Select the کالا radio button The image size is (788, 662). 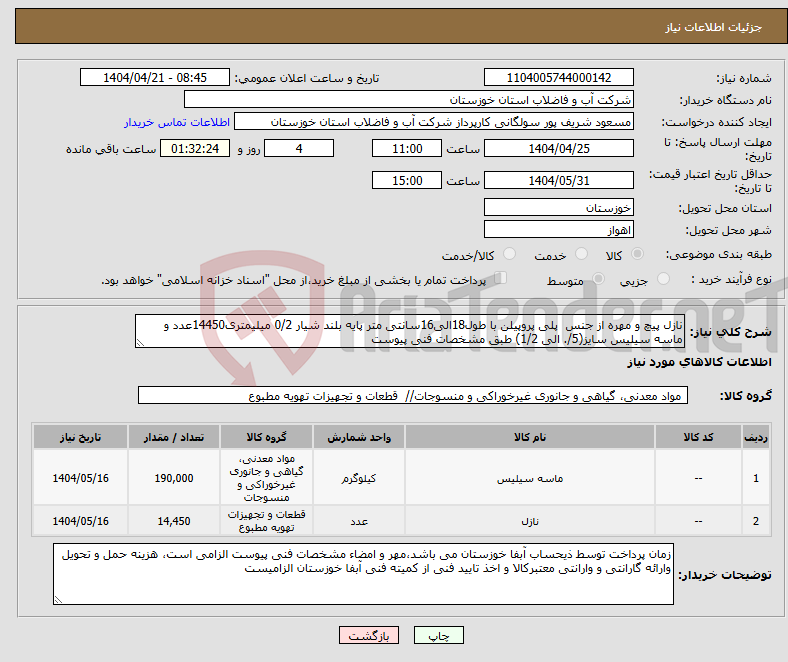coord(637,254)
